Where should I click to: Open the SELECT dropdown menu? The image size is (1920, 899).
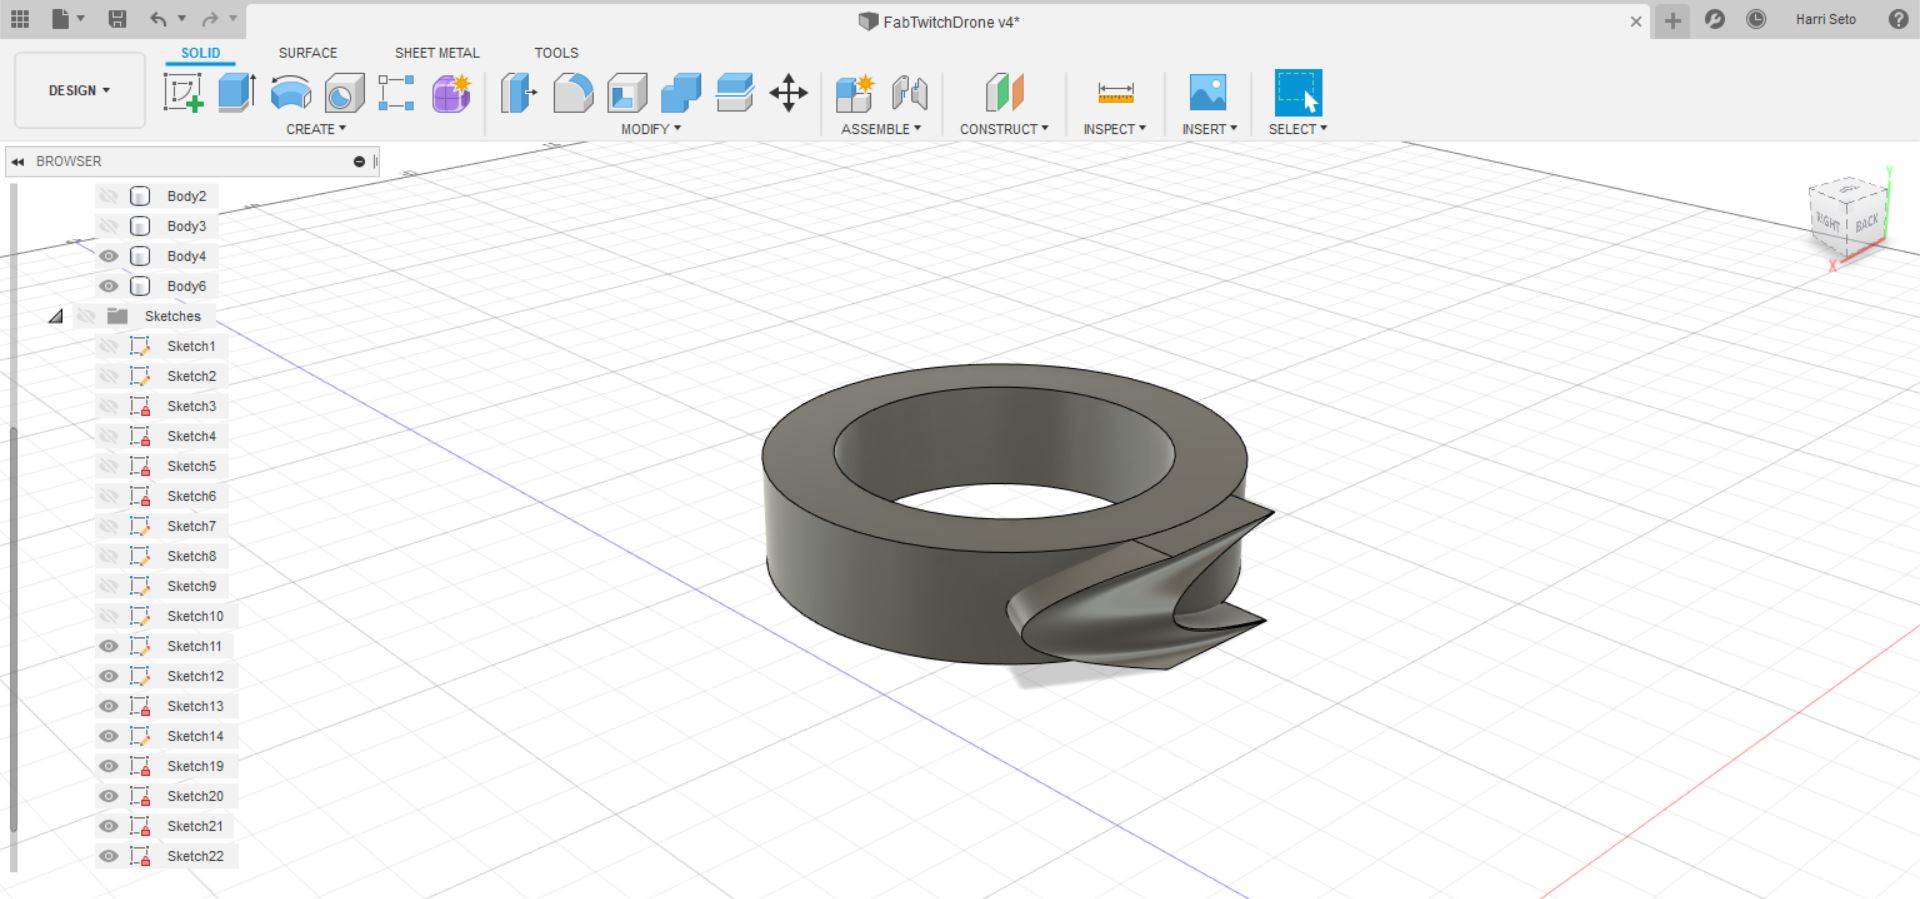[1298, 129]
